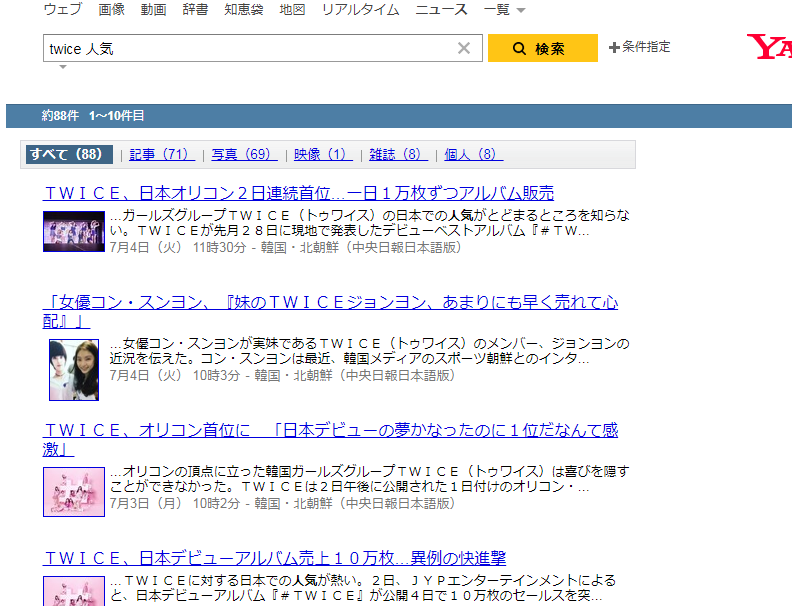This screenshot has width=792, height=606.
Task: Open 条件指定 plus option
Action: click(x=640, y=47)
